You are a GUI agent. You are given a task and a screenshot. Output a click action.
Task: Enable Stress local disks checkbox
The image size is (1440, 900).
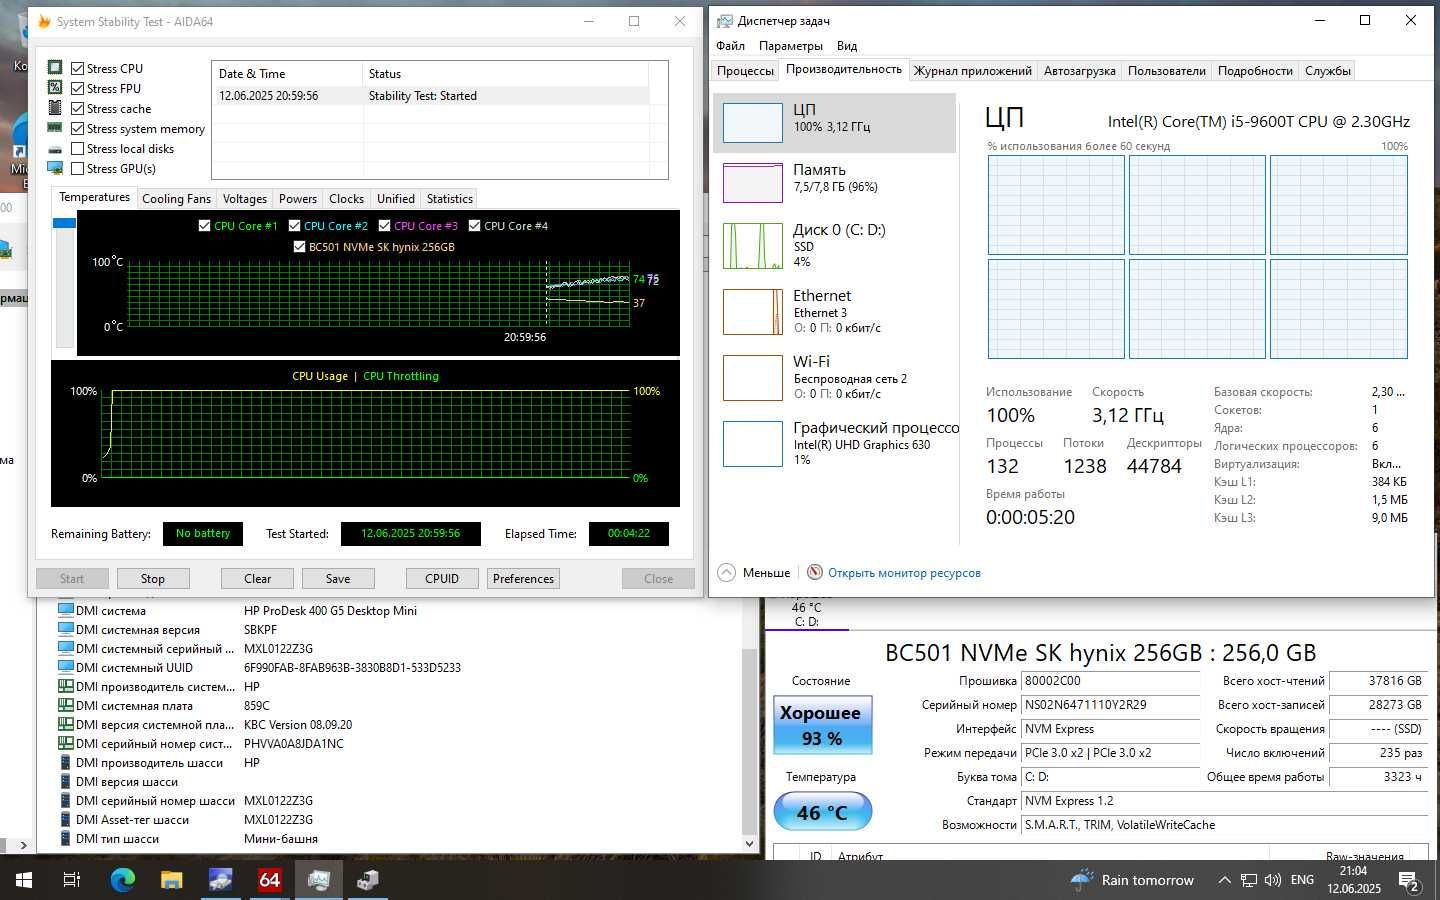coord(77,148)
